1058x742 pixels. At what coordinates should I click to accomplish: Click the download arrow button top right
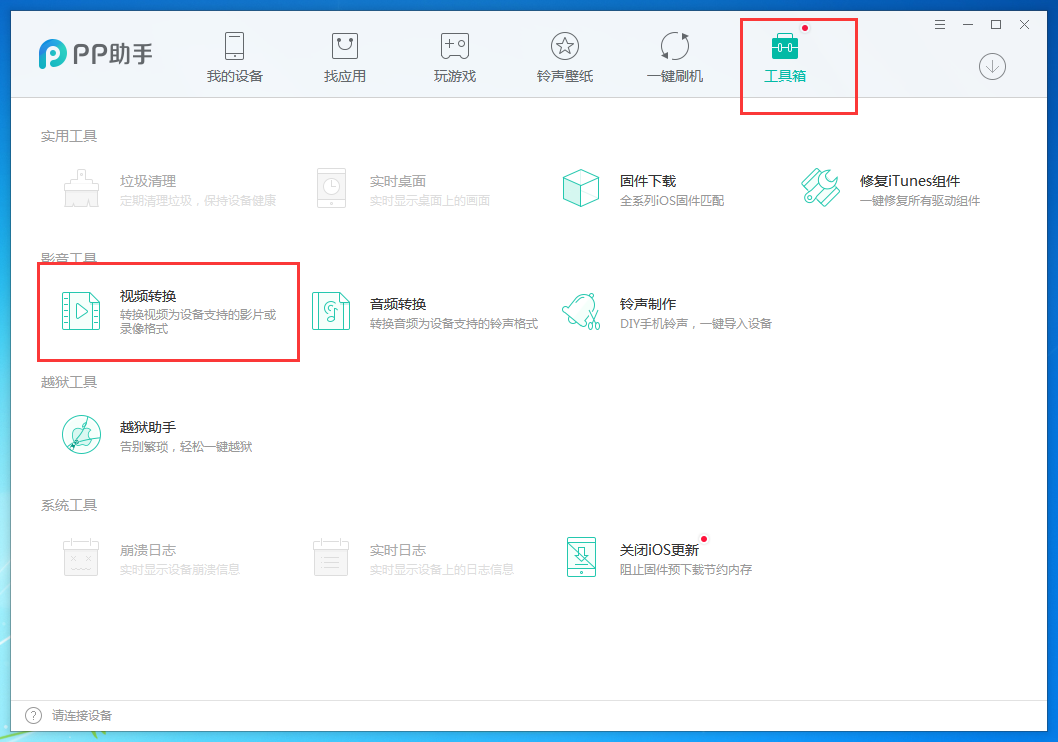(x=992, y=67)
